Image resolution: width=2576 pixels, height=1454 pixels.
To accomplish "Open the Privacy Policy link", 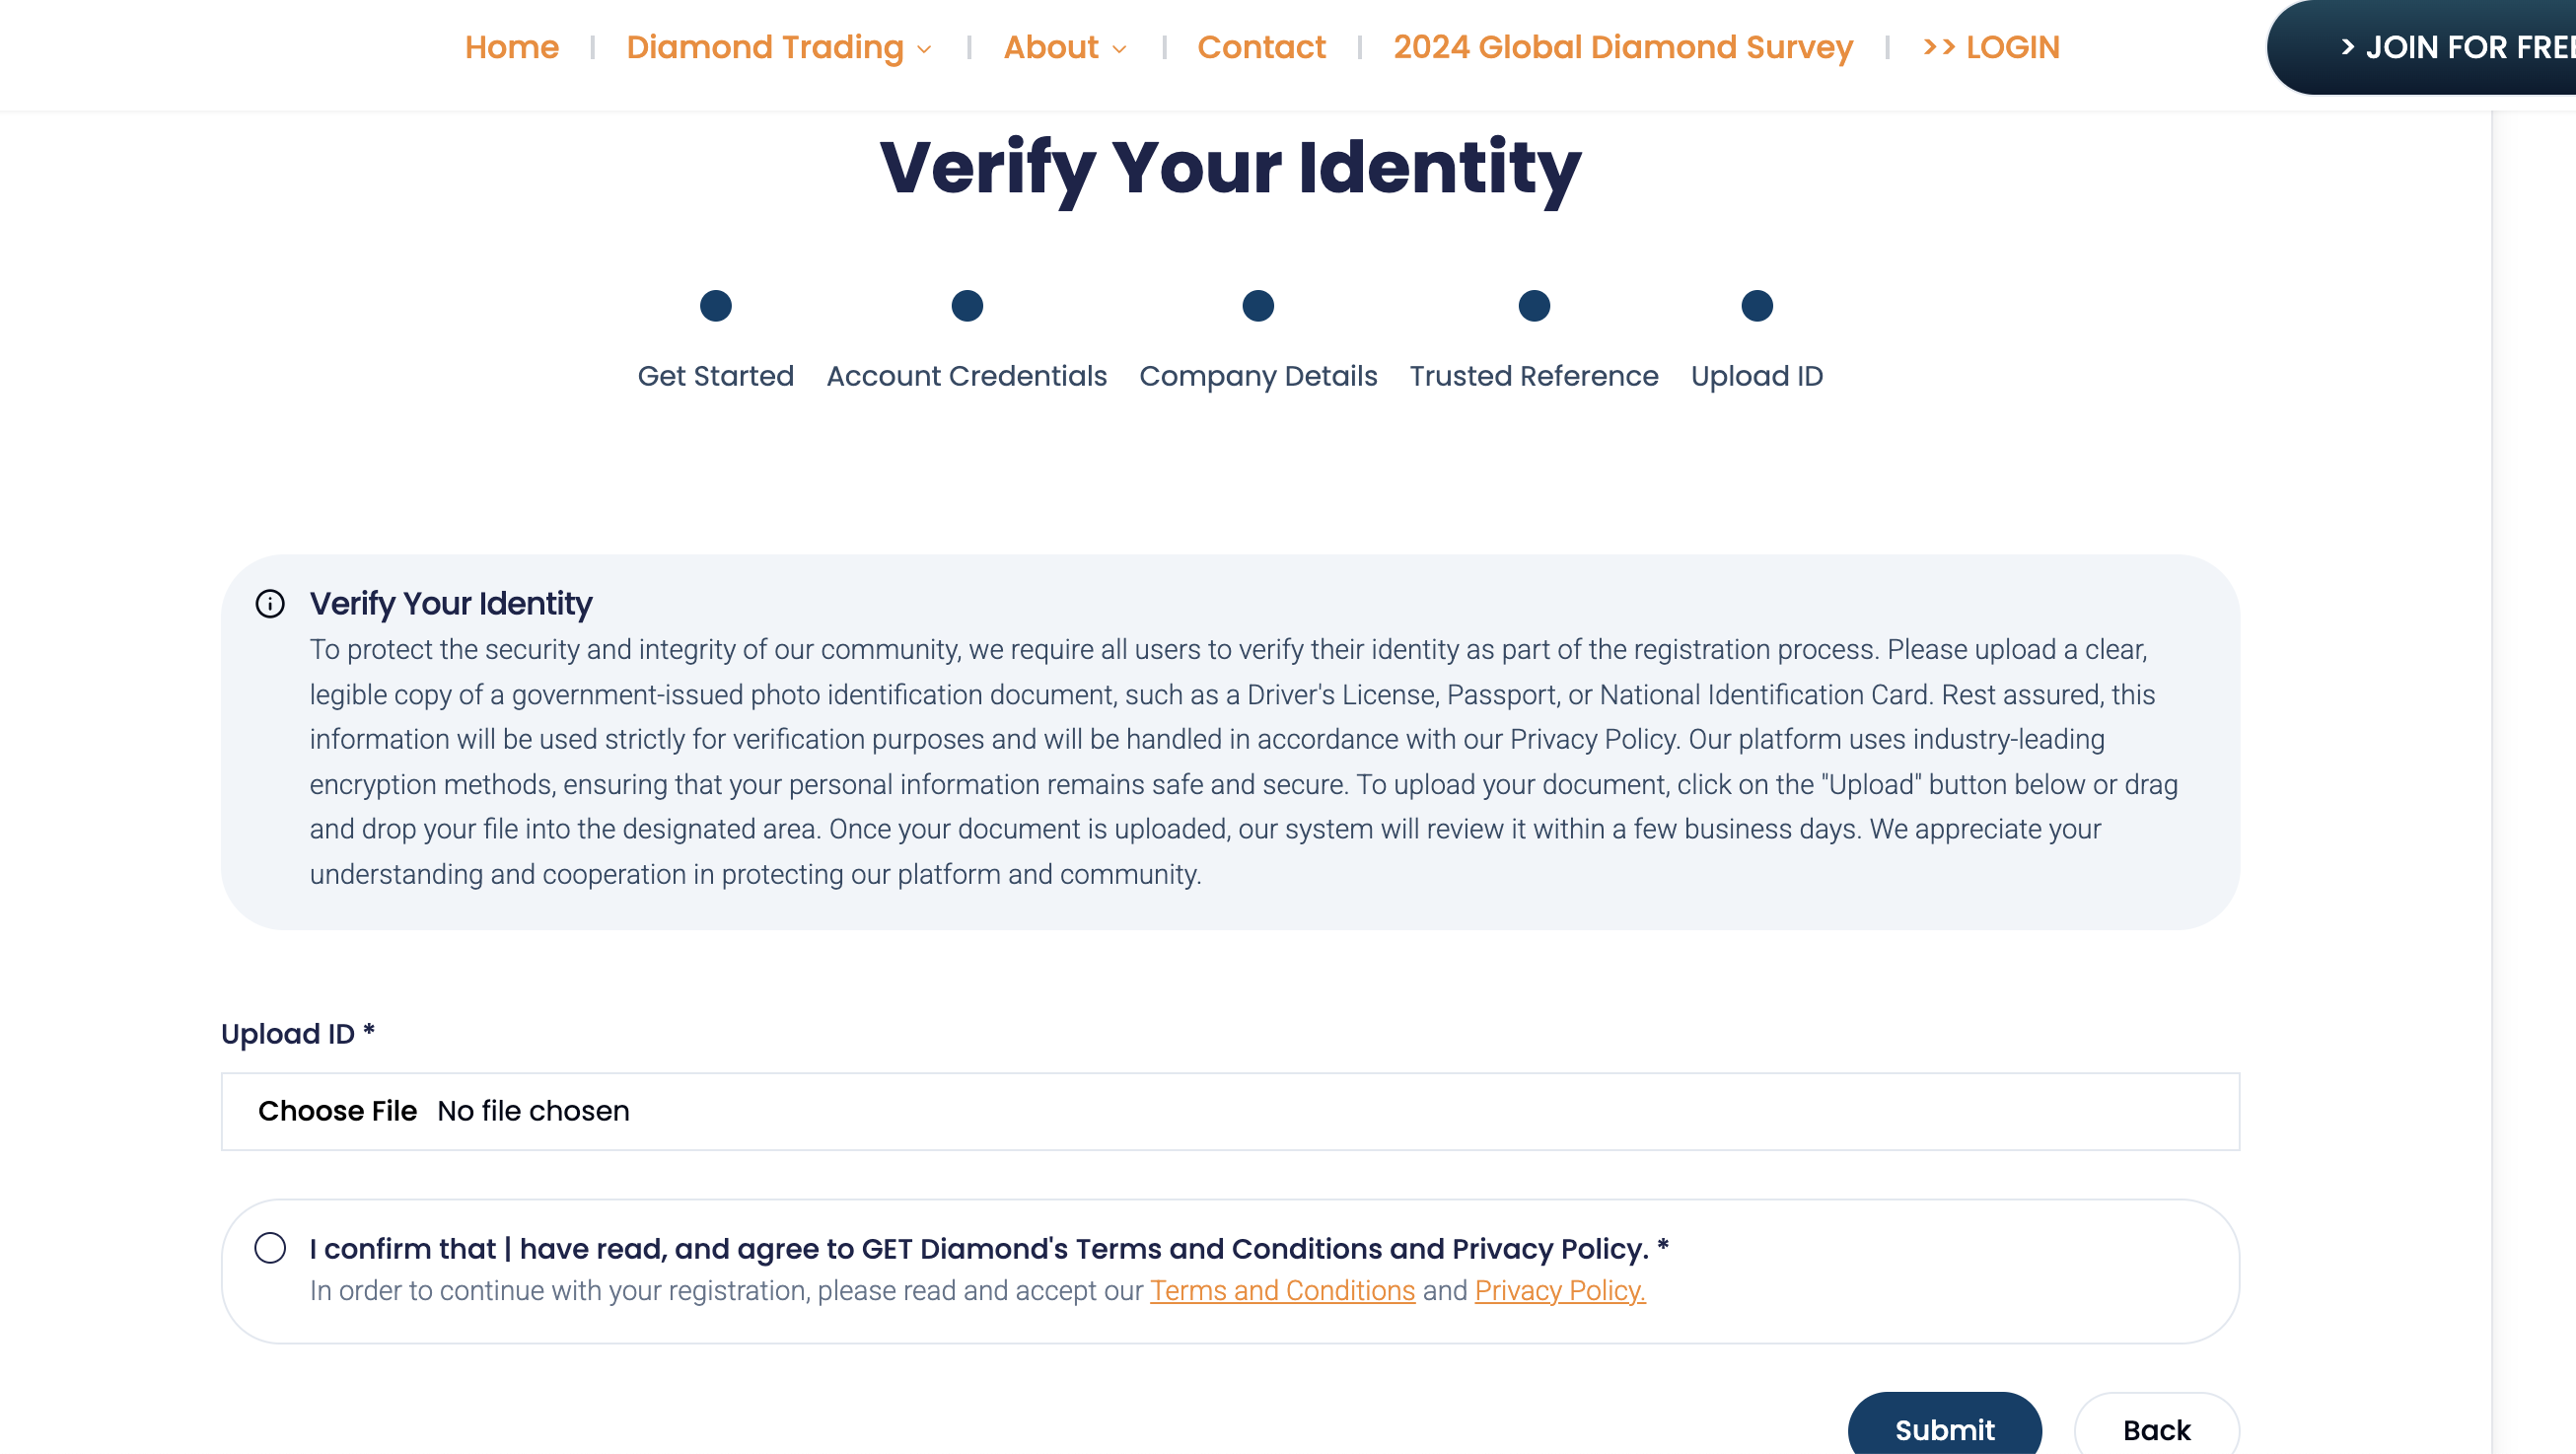I will [x=1560, y=1291].
